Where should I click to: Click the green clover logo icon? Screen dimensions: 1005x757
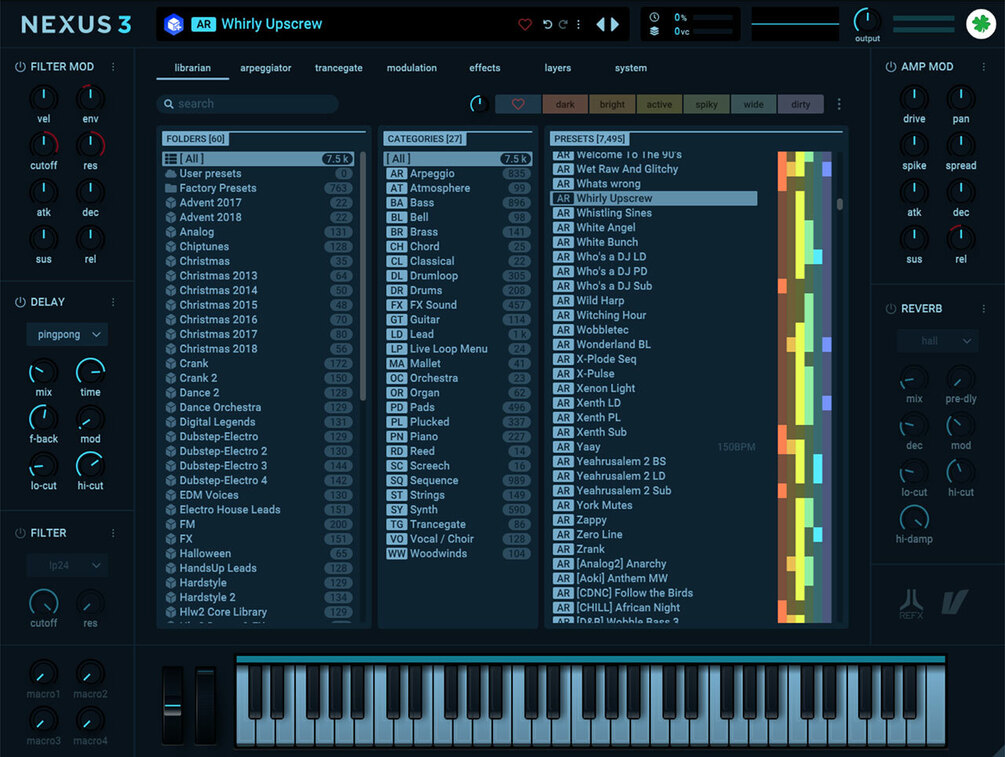point(981,24)
